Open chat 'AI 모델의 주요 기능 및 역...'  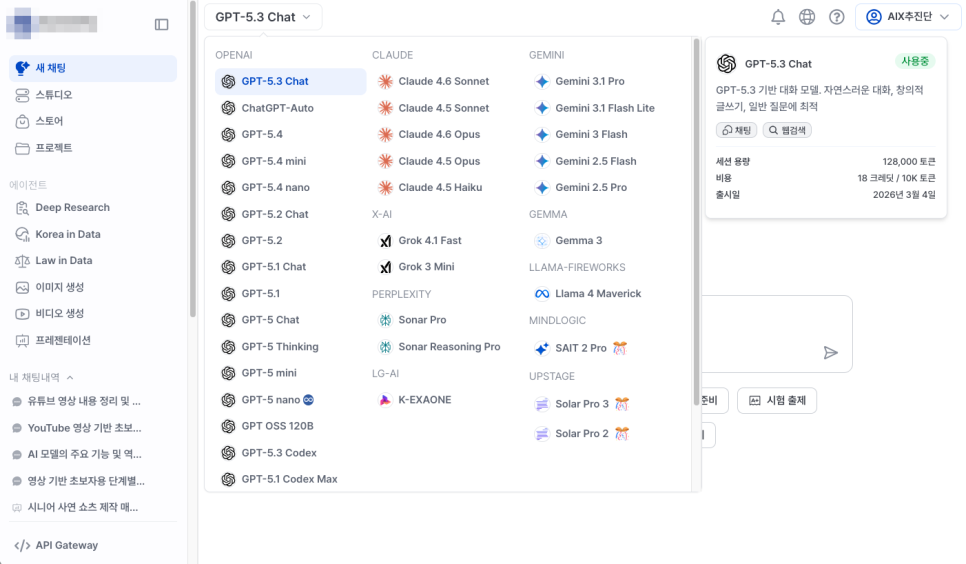click(x=84, y=454)
